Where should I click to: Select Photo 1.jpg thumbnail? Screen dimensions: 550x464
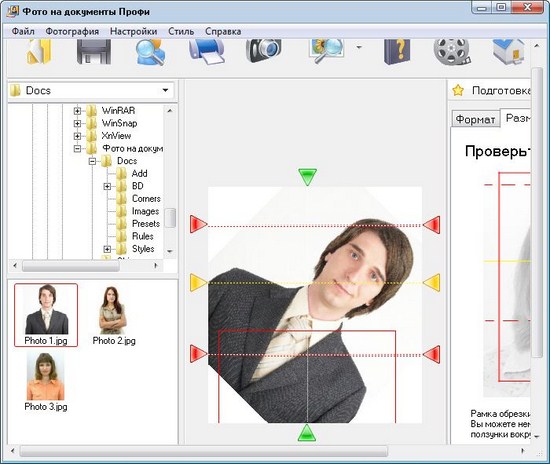[46, 315]
